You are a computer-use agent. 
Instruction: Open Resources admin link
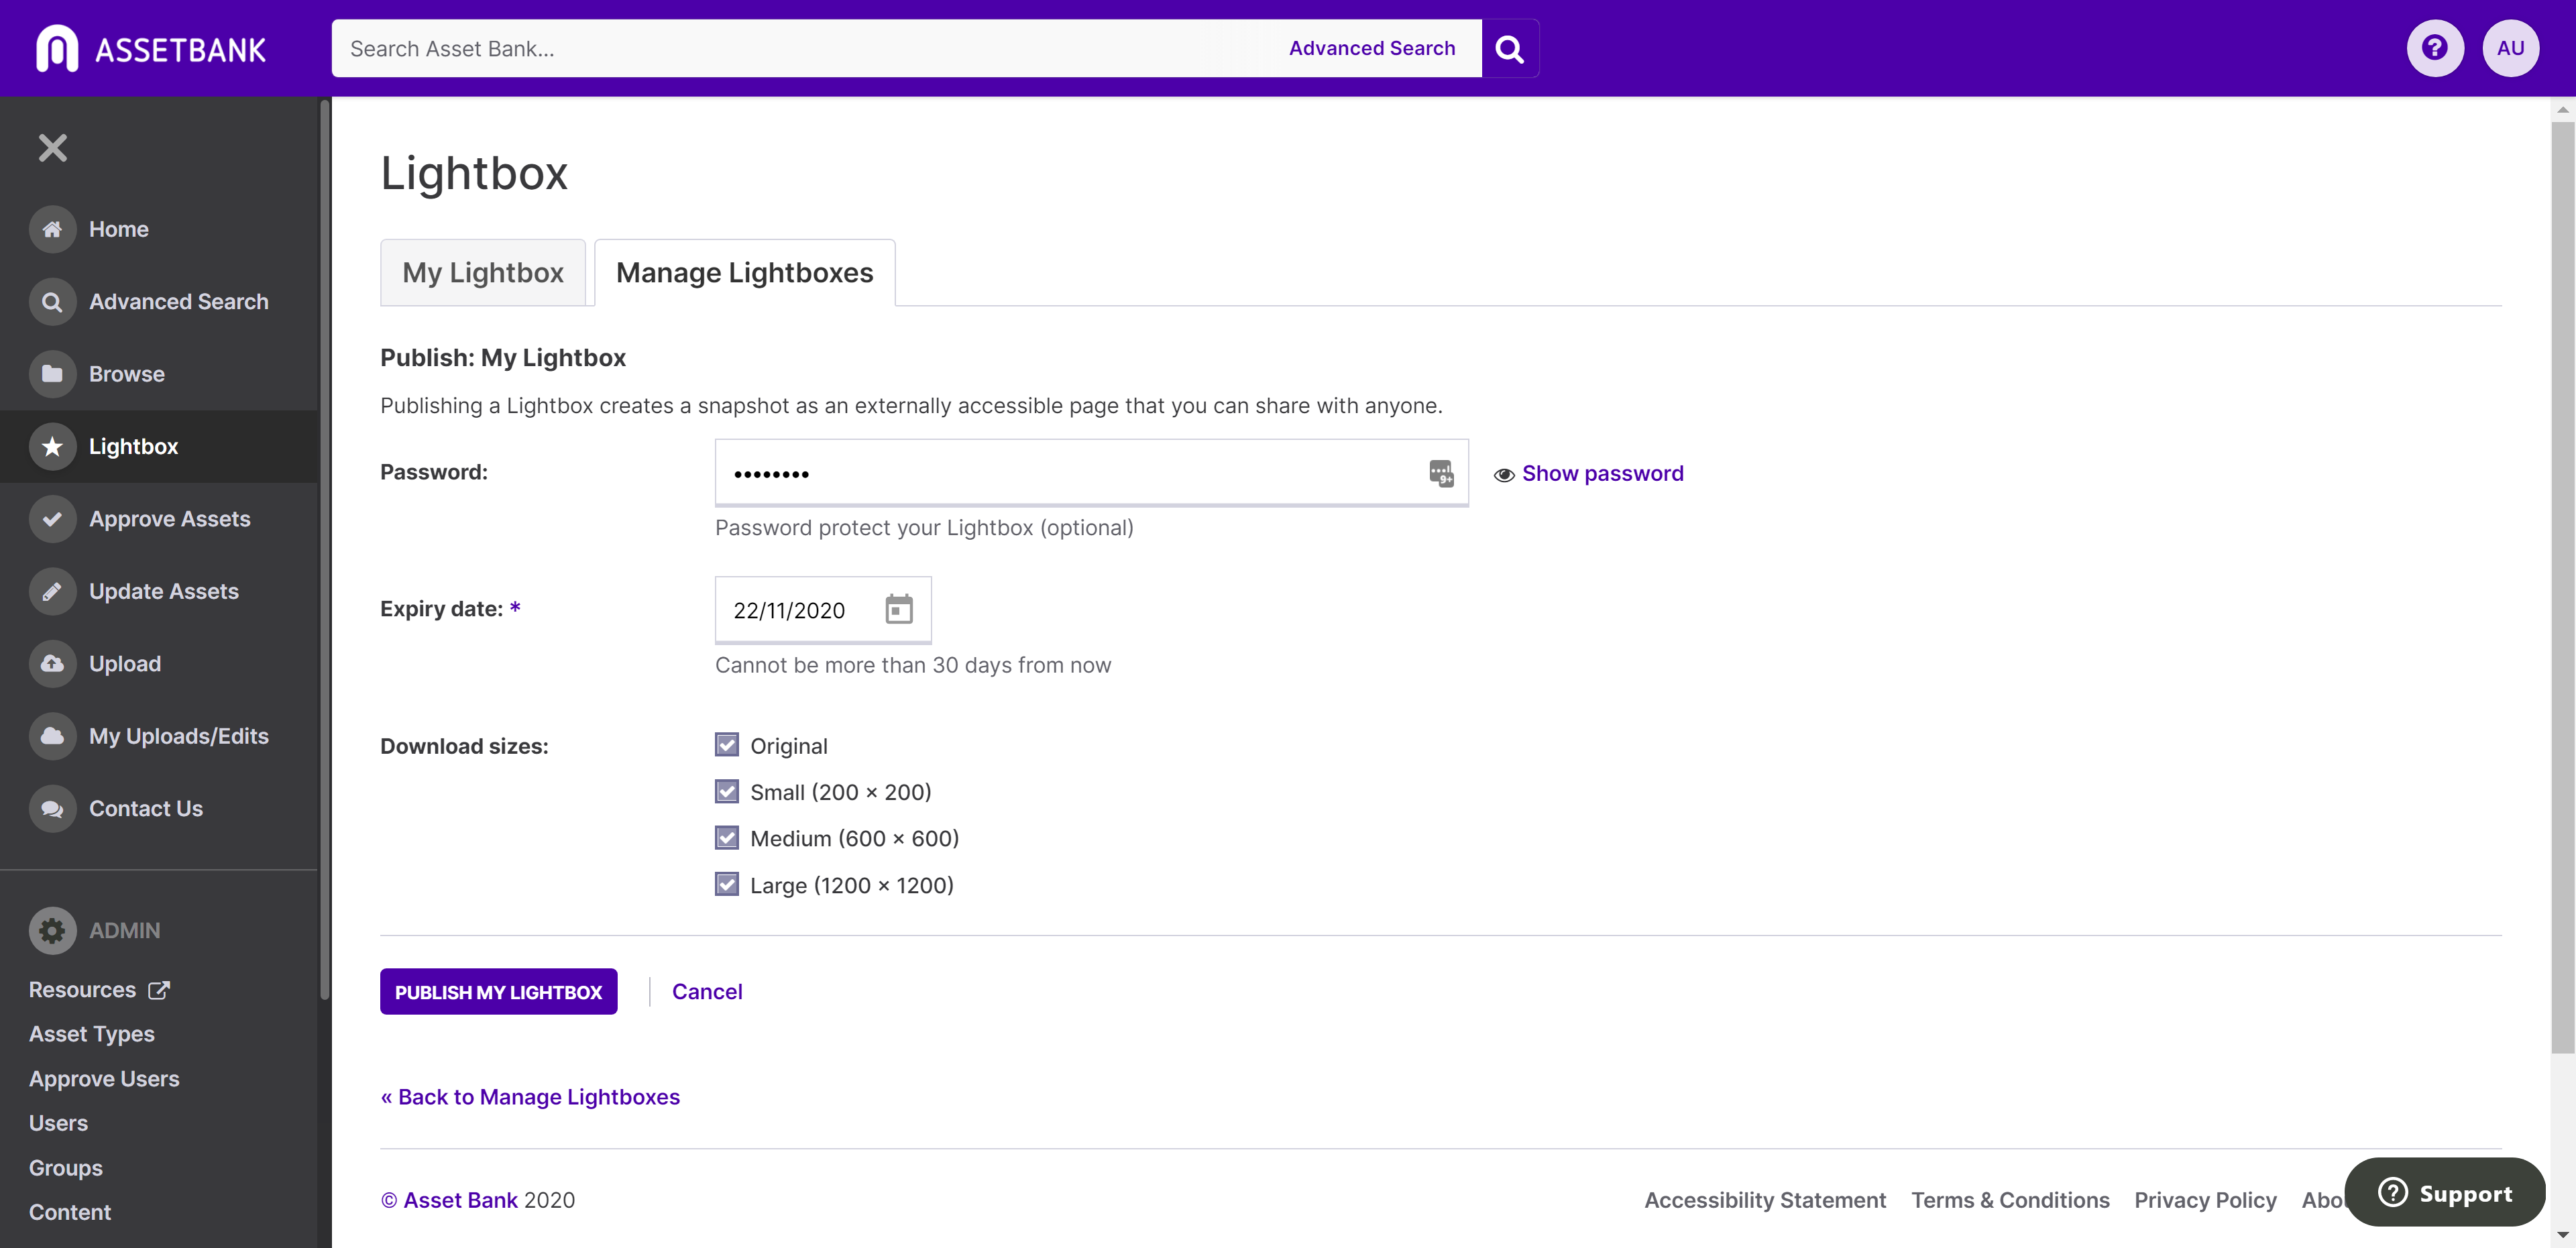pyautogui.click(x=82, y=990)
